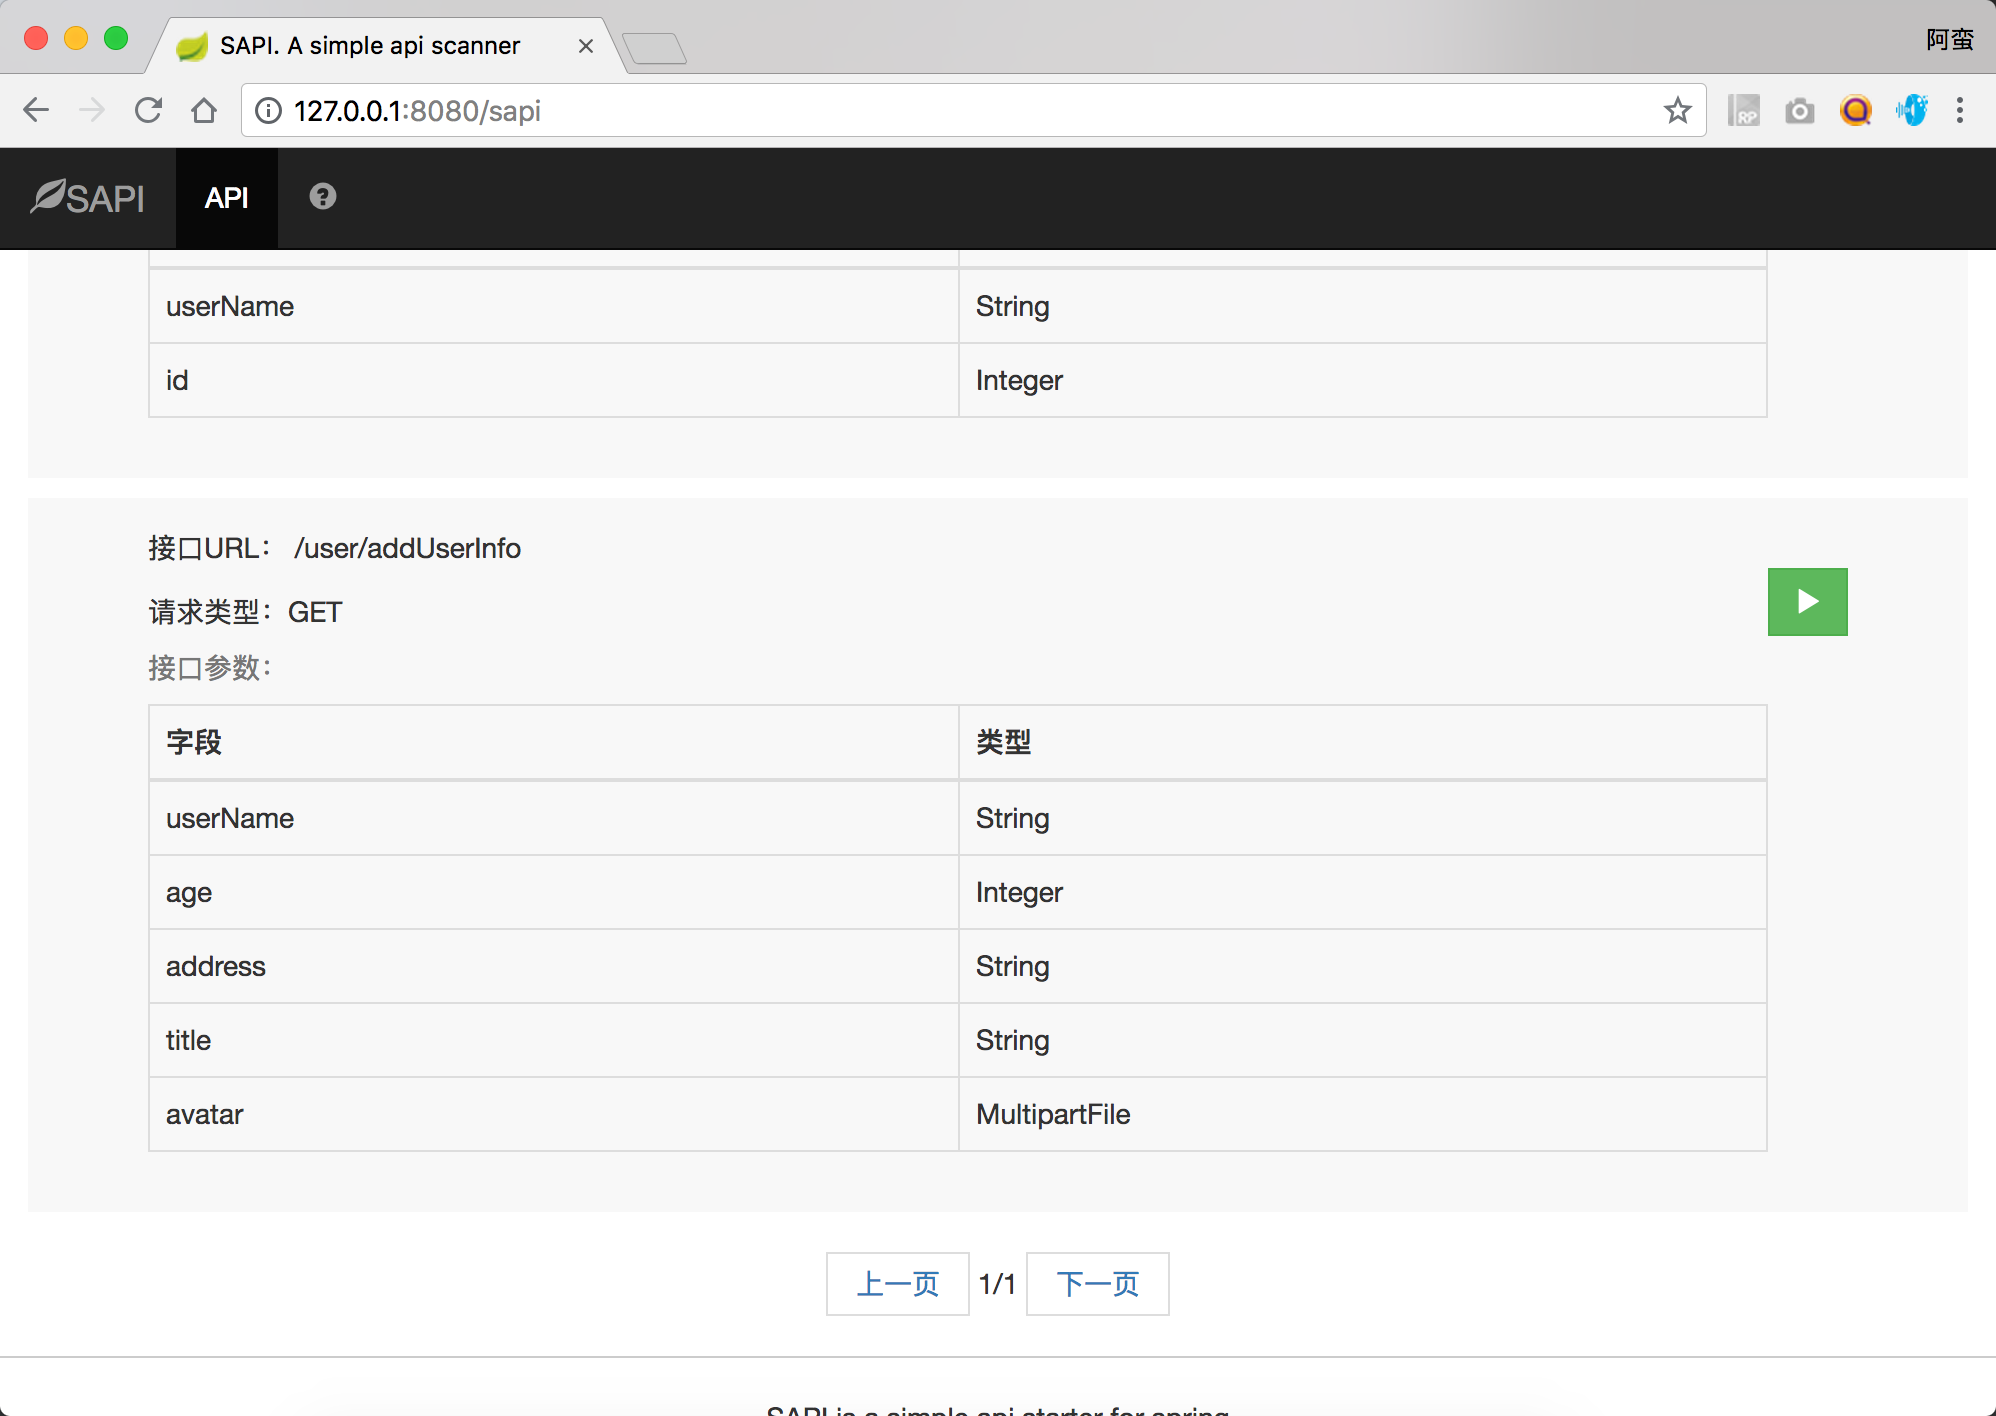1996x1416 pixels.
Task: Click the browser back arrow
Action: coord(36,110)
